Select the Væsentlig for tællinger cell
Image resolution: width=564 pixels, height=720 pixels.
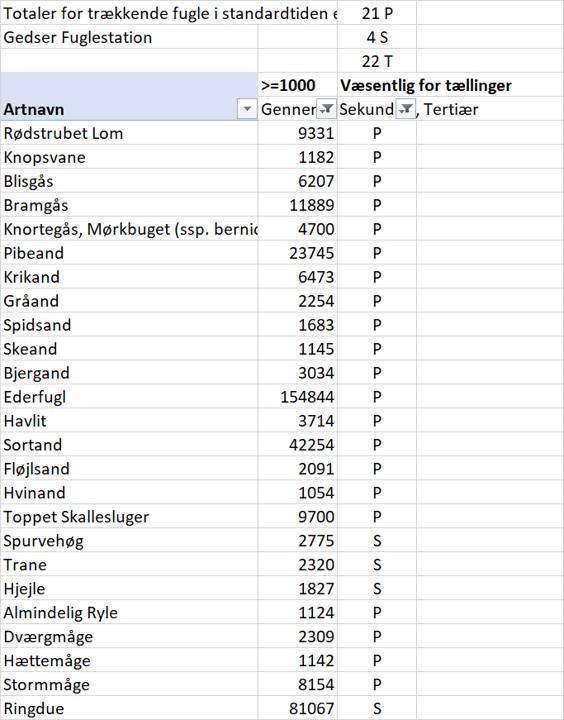click(x=426, y=85)
